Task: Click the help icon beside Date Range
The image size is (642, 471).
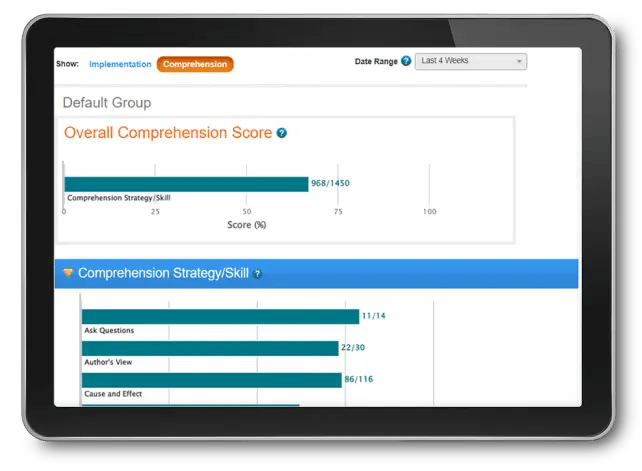Action: coord(405,61)
